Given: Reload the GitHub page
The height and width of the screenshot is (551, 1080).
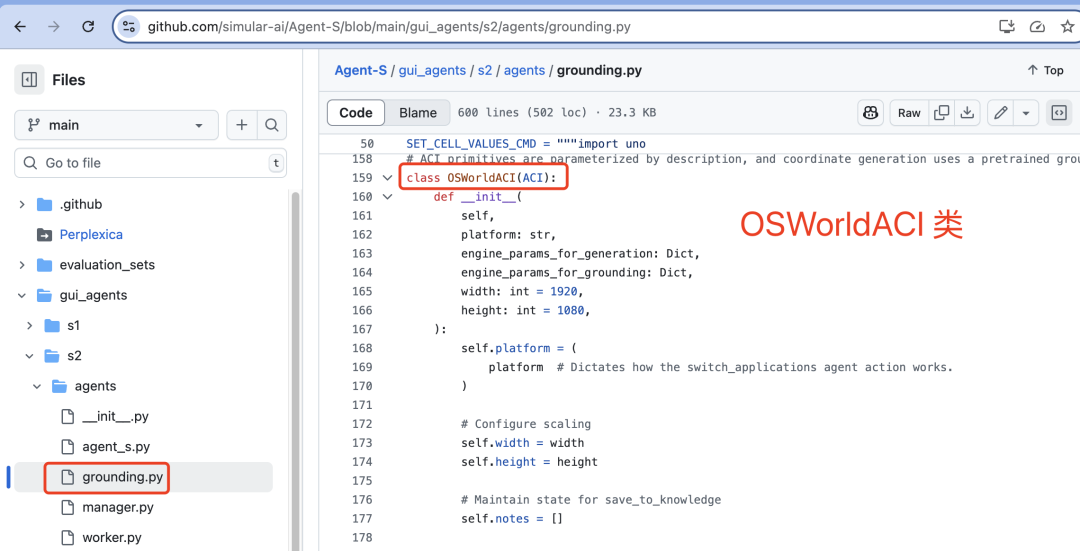Looking at the screenshot, I should (x=87, y=27).
